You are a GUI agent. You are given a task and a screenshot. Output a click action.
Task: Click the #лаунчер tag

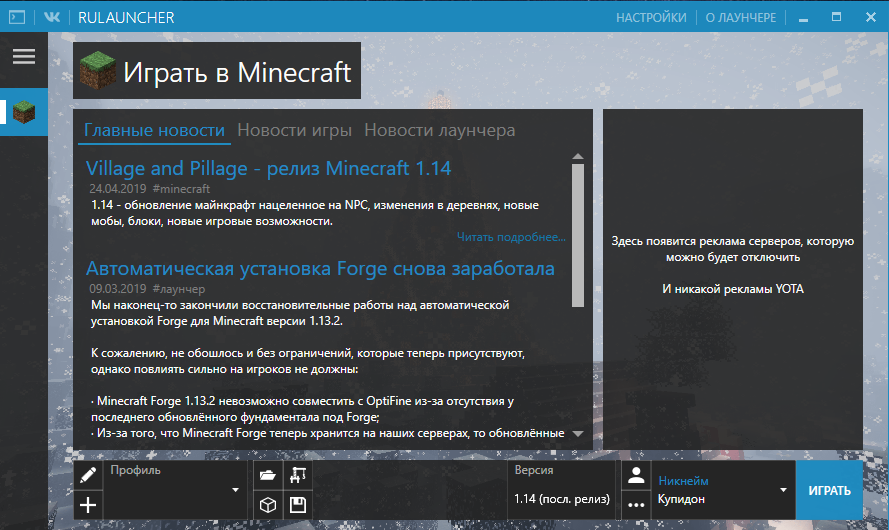tap(179, 289)
